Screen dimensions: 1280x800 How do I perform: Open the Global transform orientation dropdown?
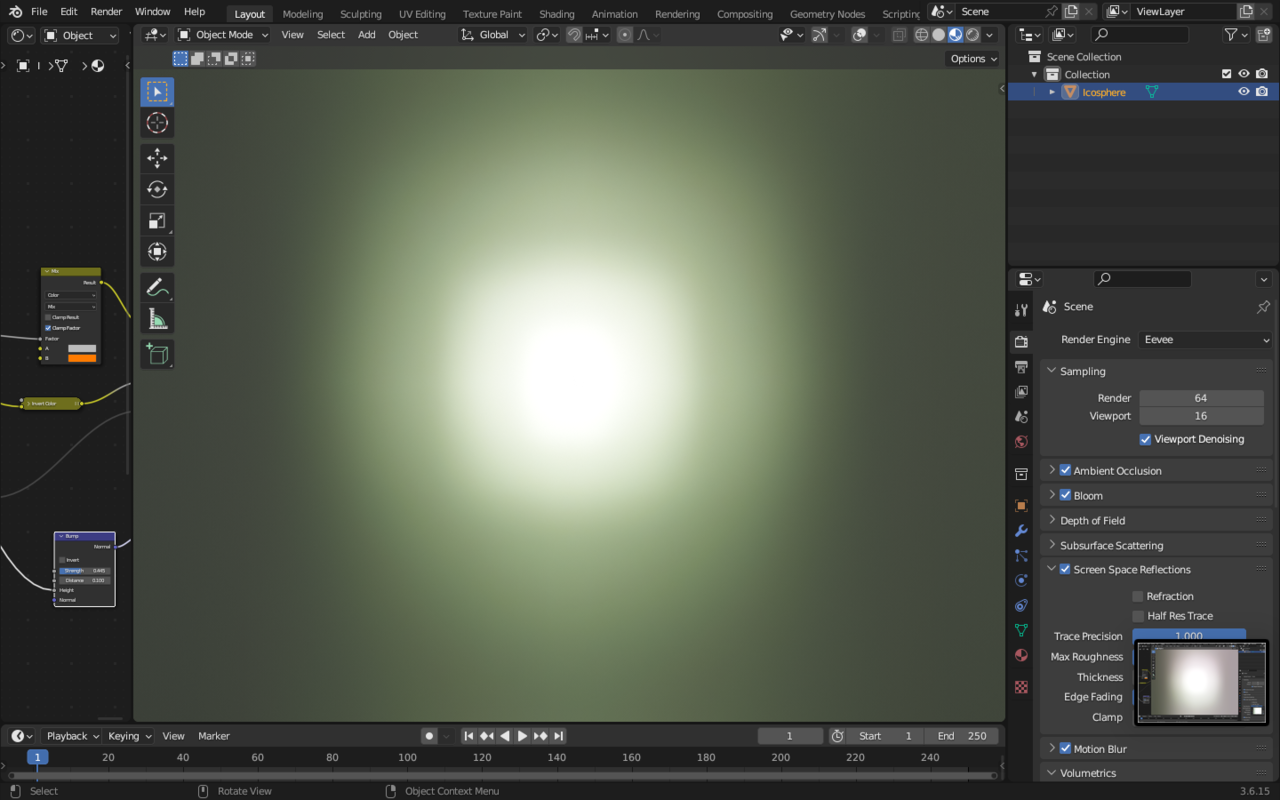click(x=493, y=35)
